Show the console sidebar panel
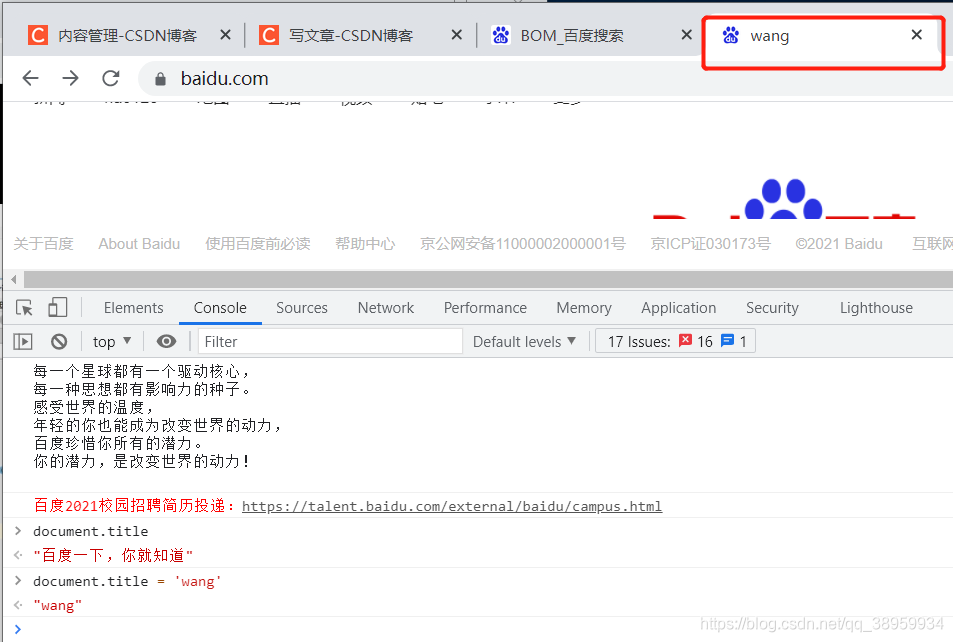The width and height of the screenshot is (953, 642). pyautogui.click(x=22, y=342)
